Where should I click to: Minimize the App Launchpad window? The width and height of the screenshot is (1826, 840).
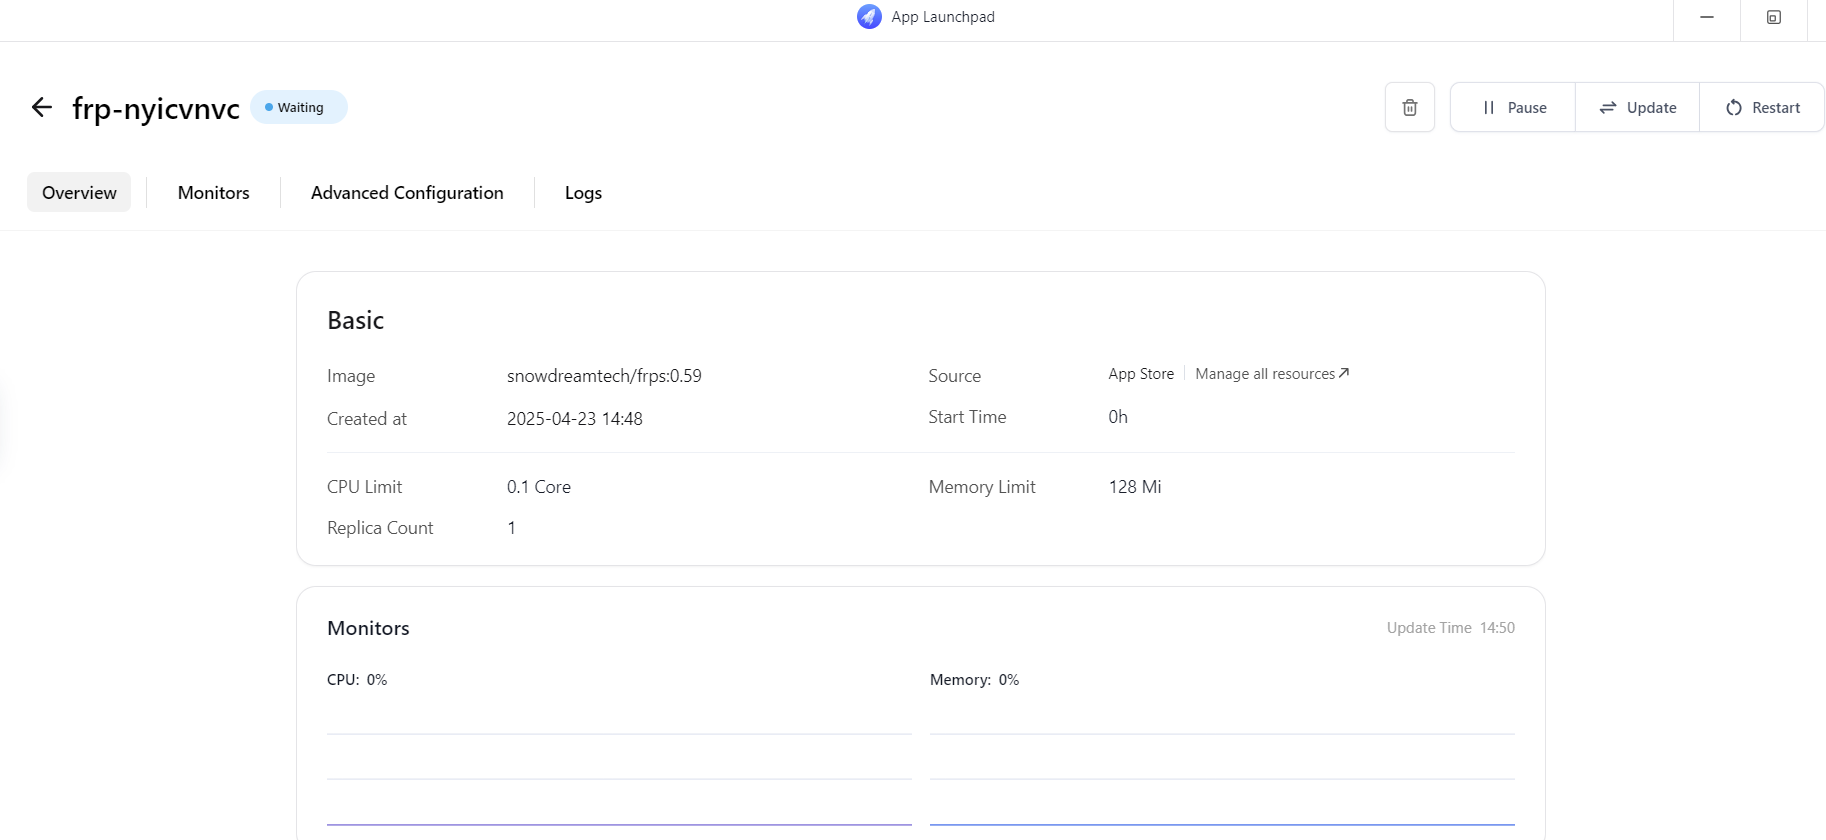tap(1706, 17)
